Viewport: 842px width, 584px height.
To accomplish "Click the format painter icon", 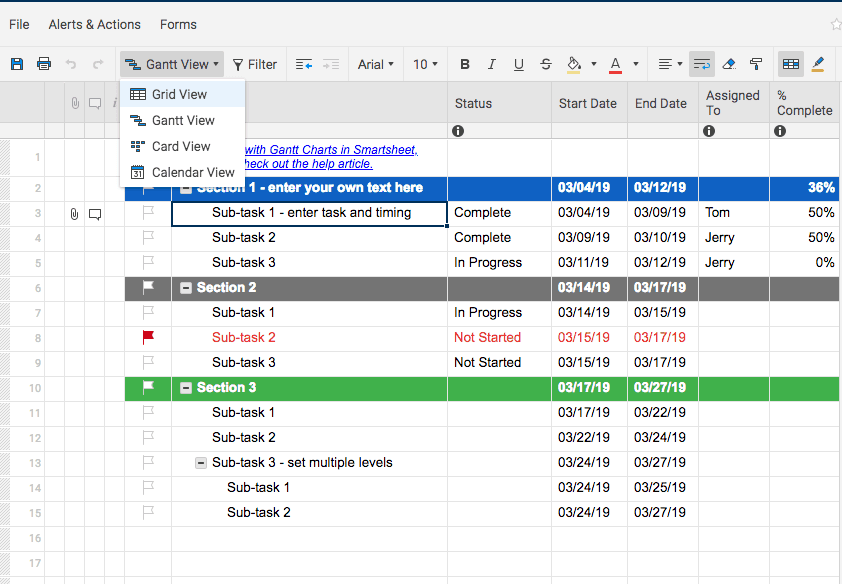I will [x=756, y=64].
